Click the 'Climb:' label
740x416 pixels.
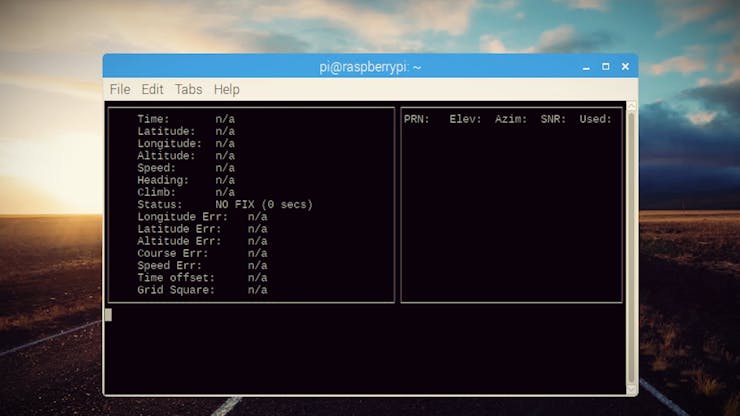156,192
